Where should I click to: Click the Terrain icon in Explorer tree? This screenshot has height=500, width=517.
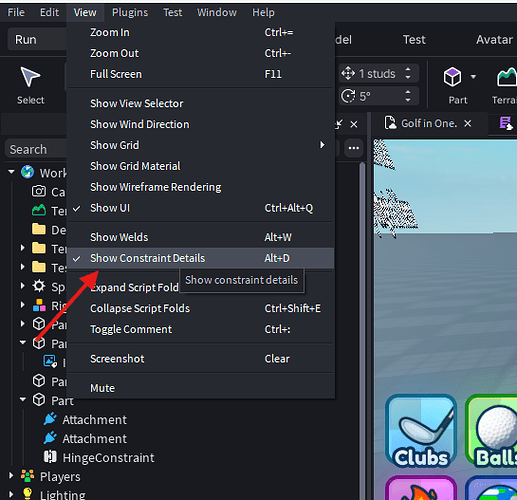[x=39, y=210]
